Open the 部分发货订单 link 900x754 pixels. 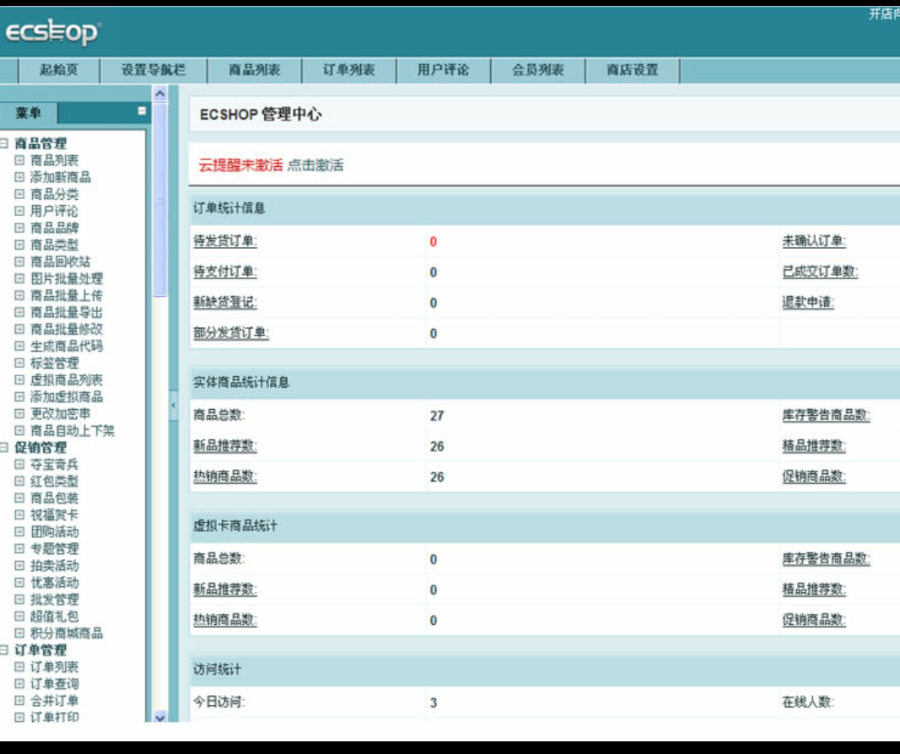pos(231,333)
